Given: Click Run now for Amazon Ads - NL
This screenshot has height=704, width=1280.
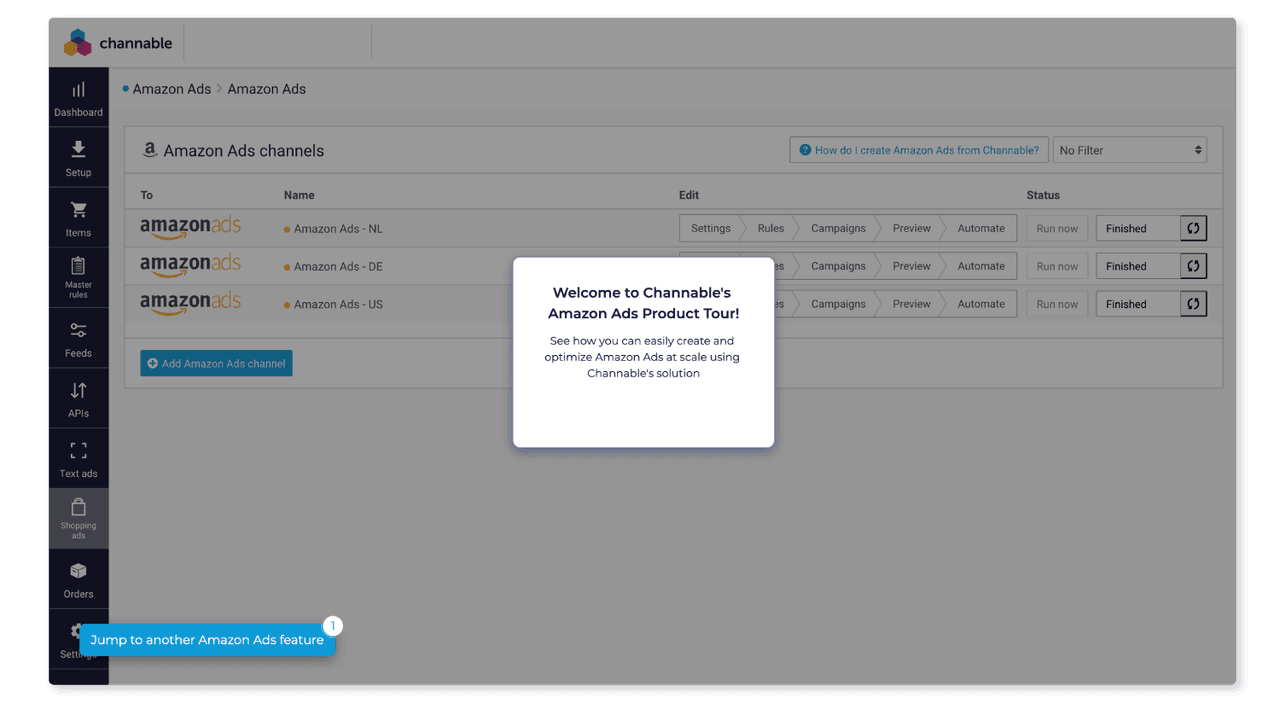Looking at the screenshot, I should (1057, 228).
